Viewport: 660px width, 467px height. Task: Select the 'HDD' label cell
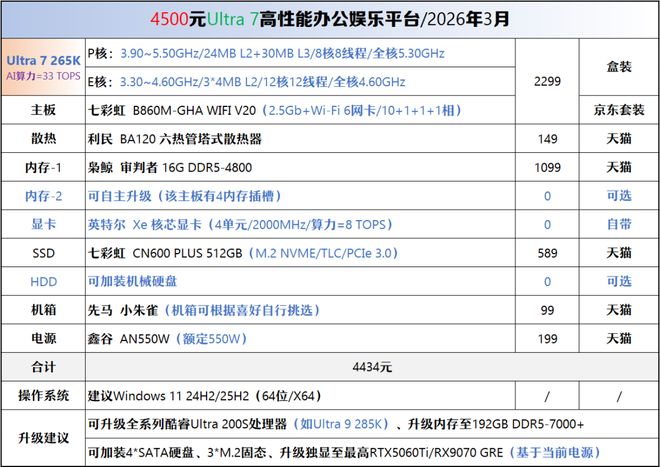(43, 281)
